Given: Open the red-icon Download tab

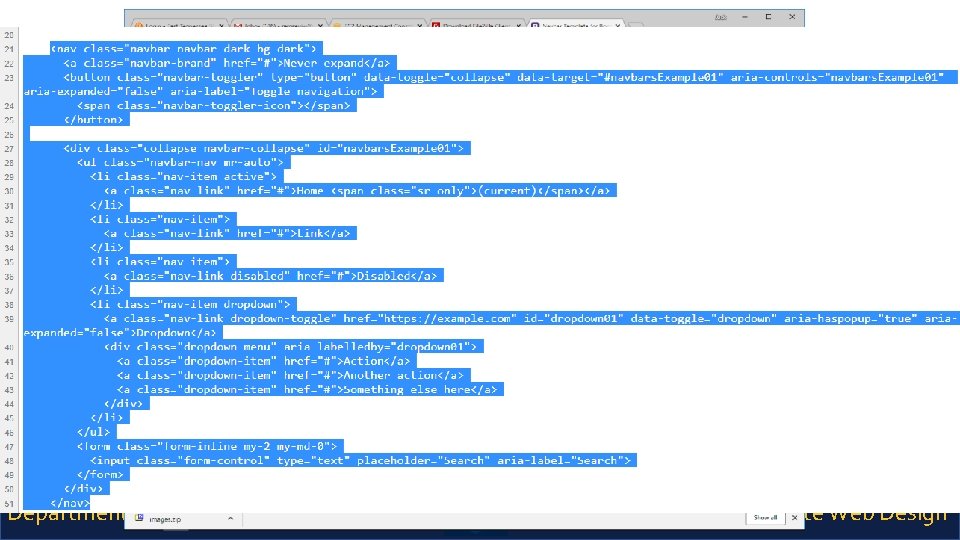Looking at the screenshot, I should [x=473, y=25].
